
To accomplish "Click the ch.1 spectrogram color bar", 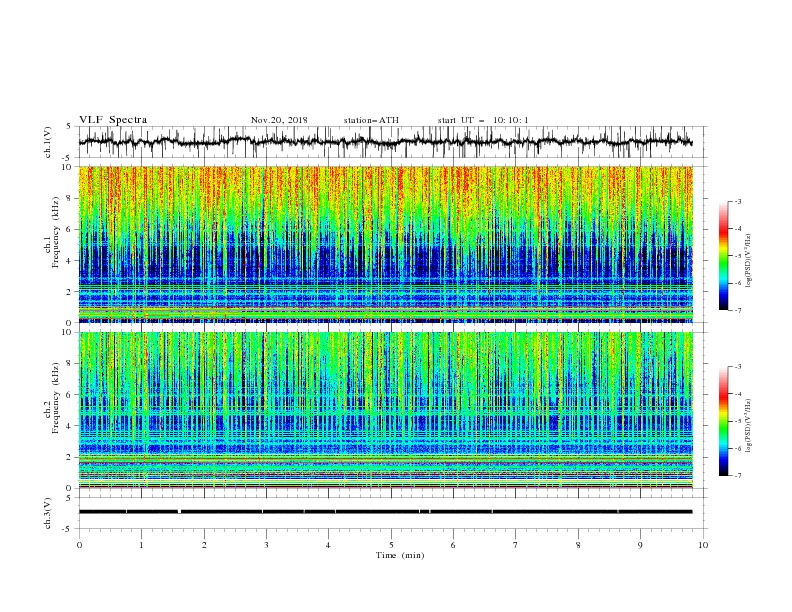I will [724, 256].
